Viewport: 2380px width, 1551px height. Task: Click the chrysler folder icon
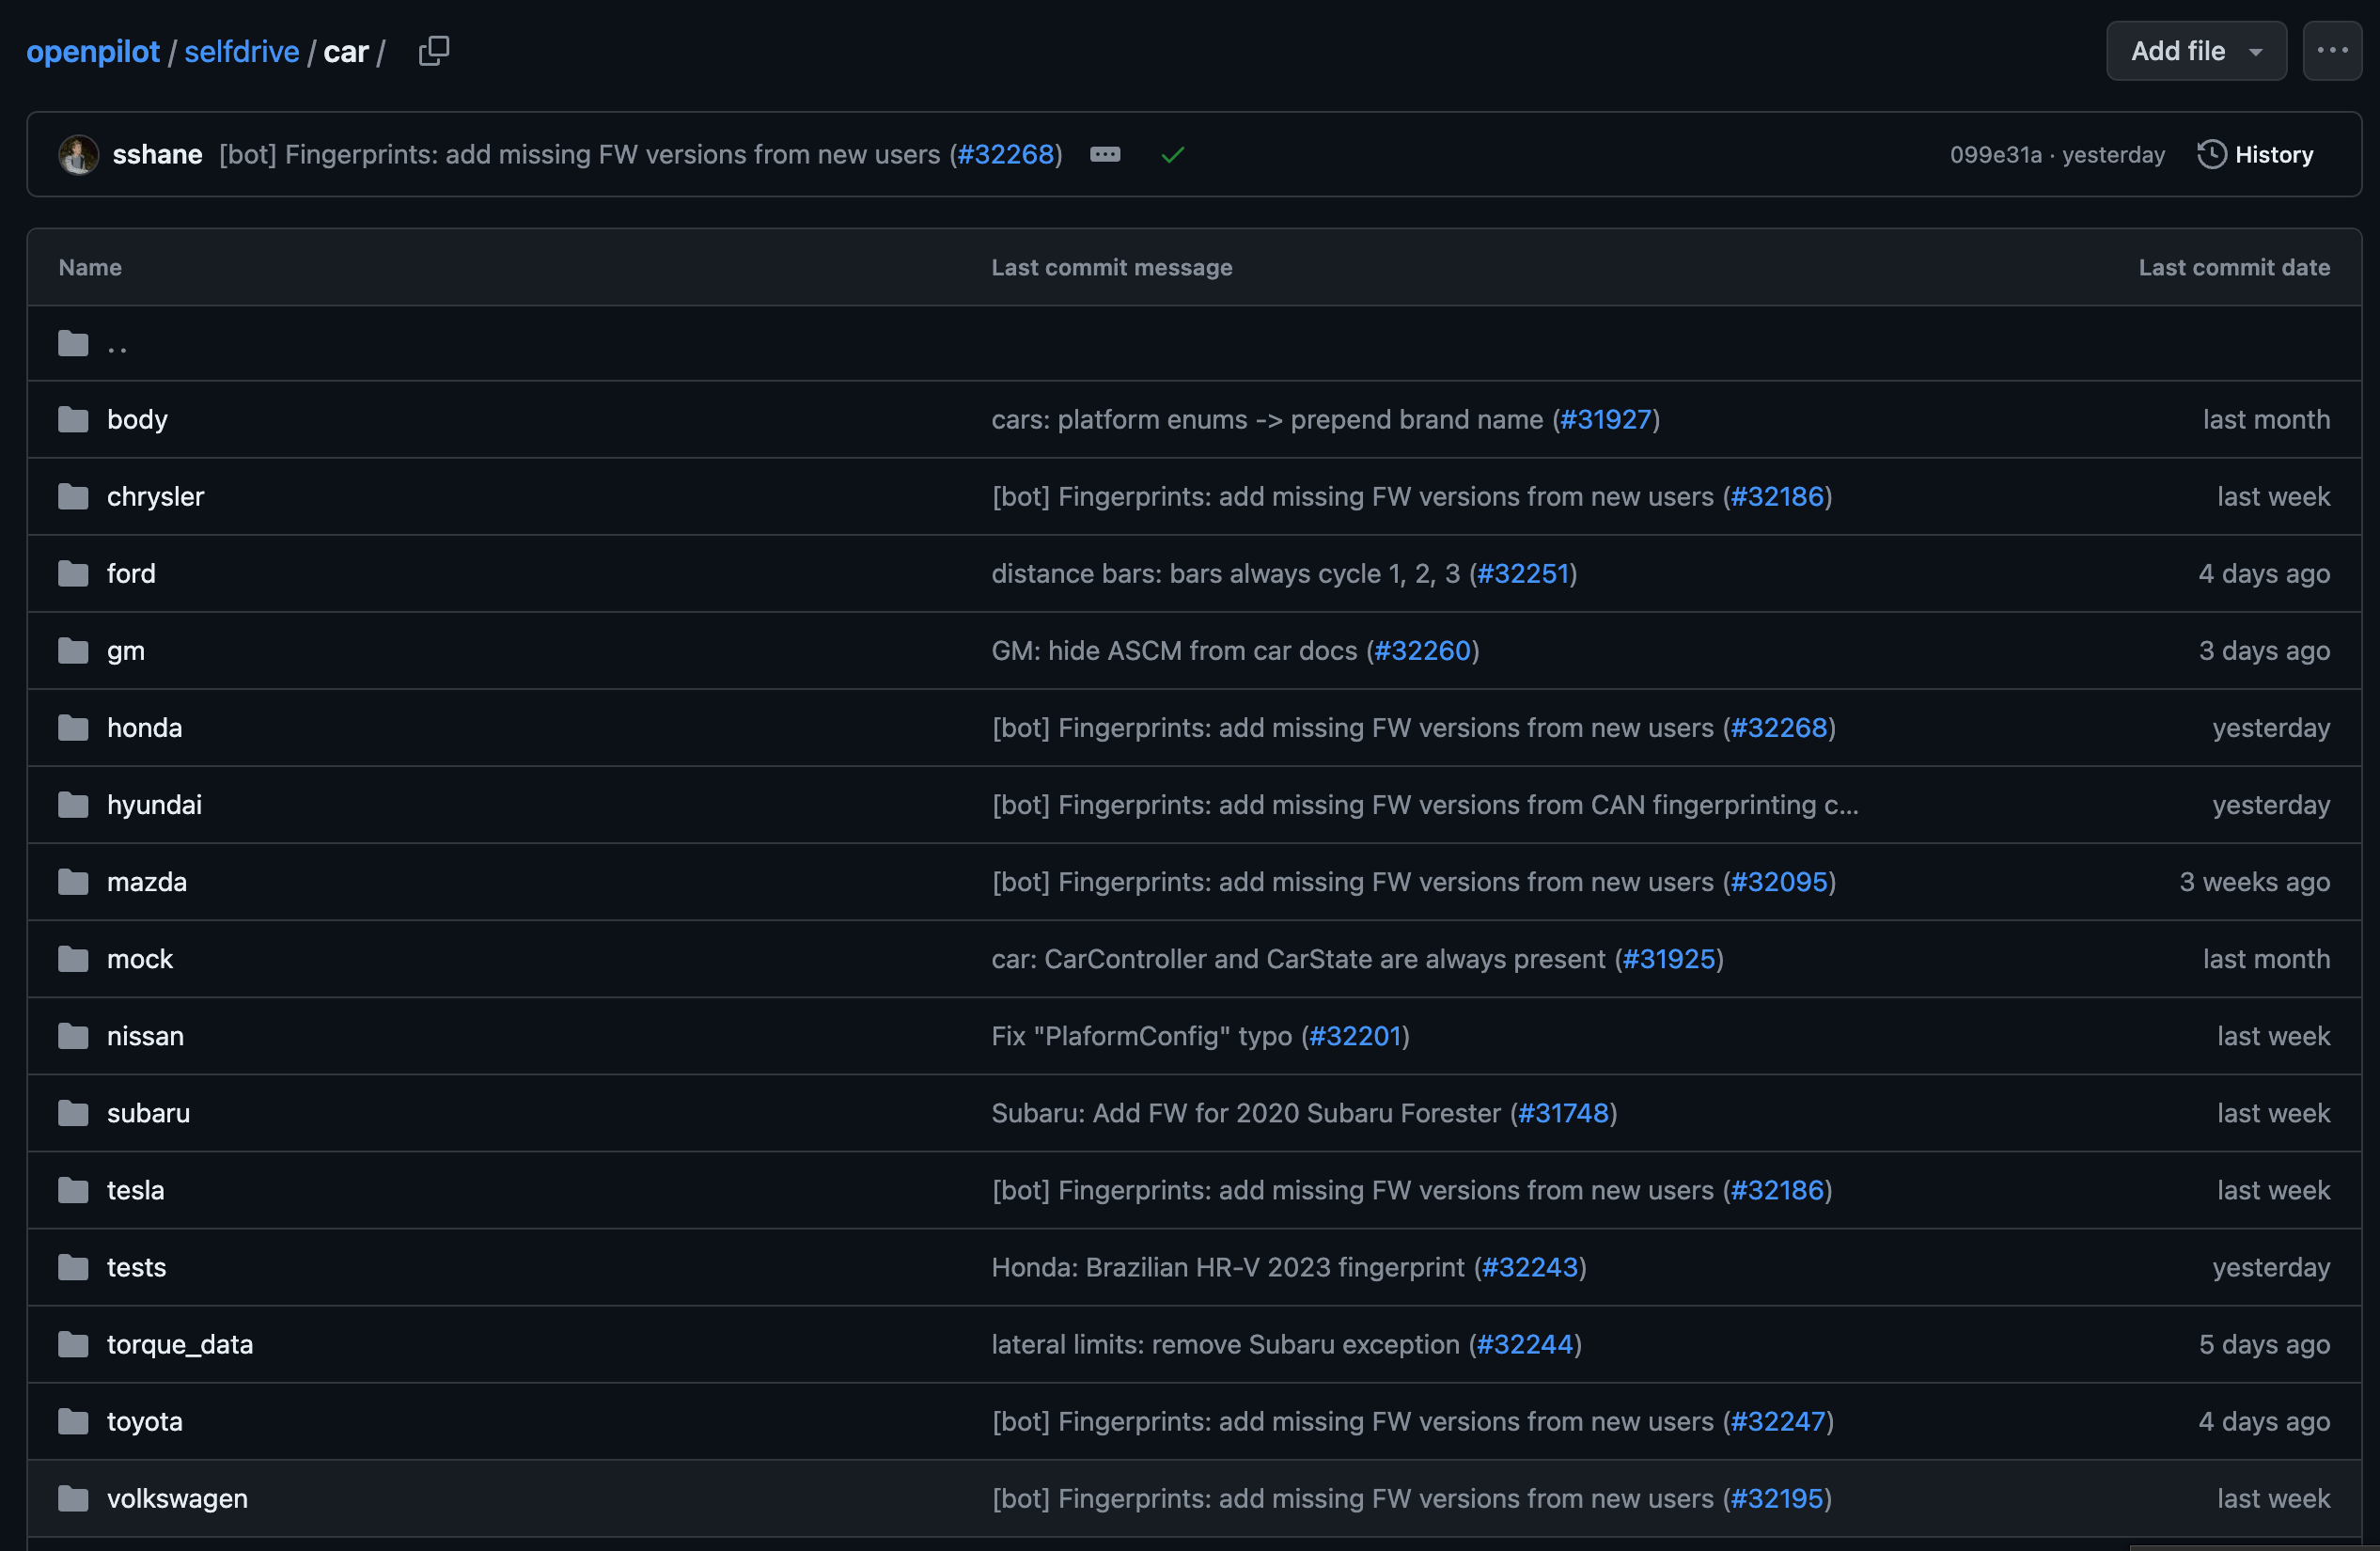(73, 496)
